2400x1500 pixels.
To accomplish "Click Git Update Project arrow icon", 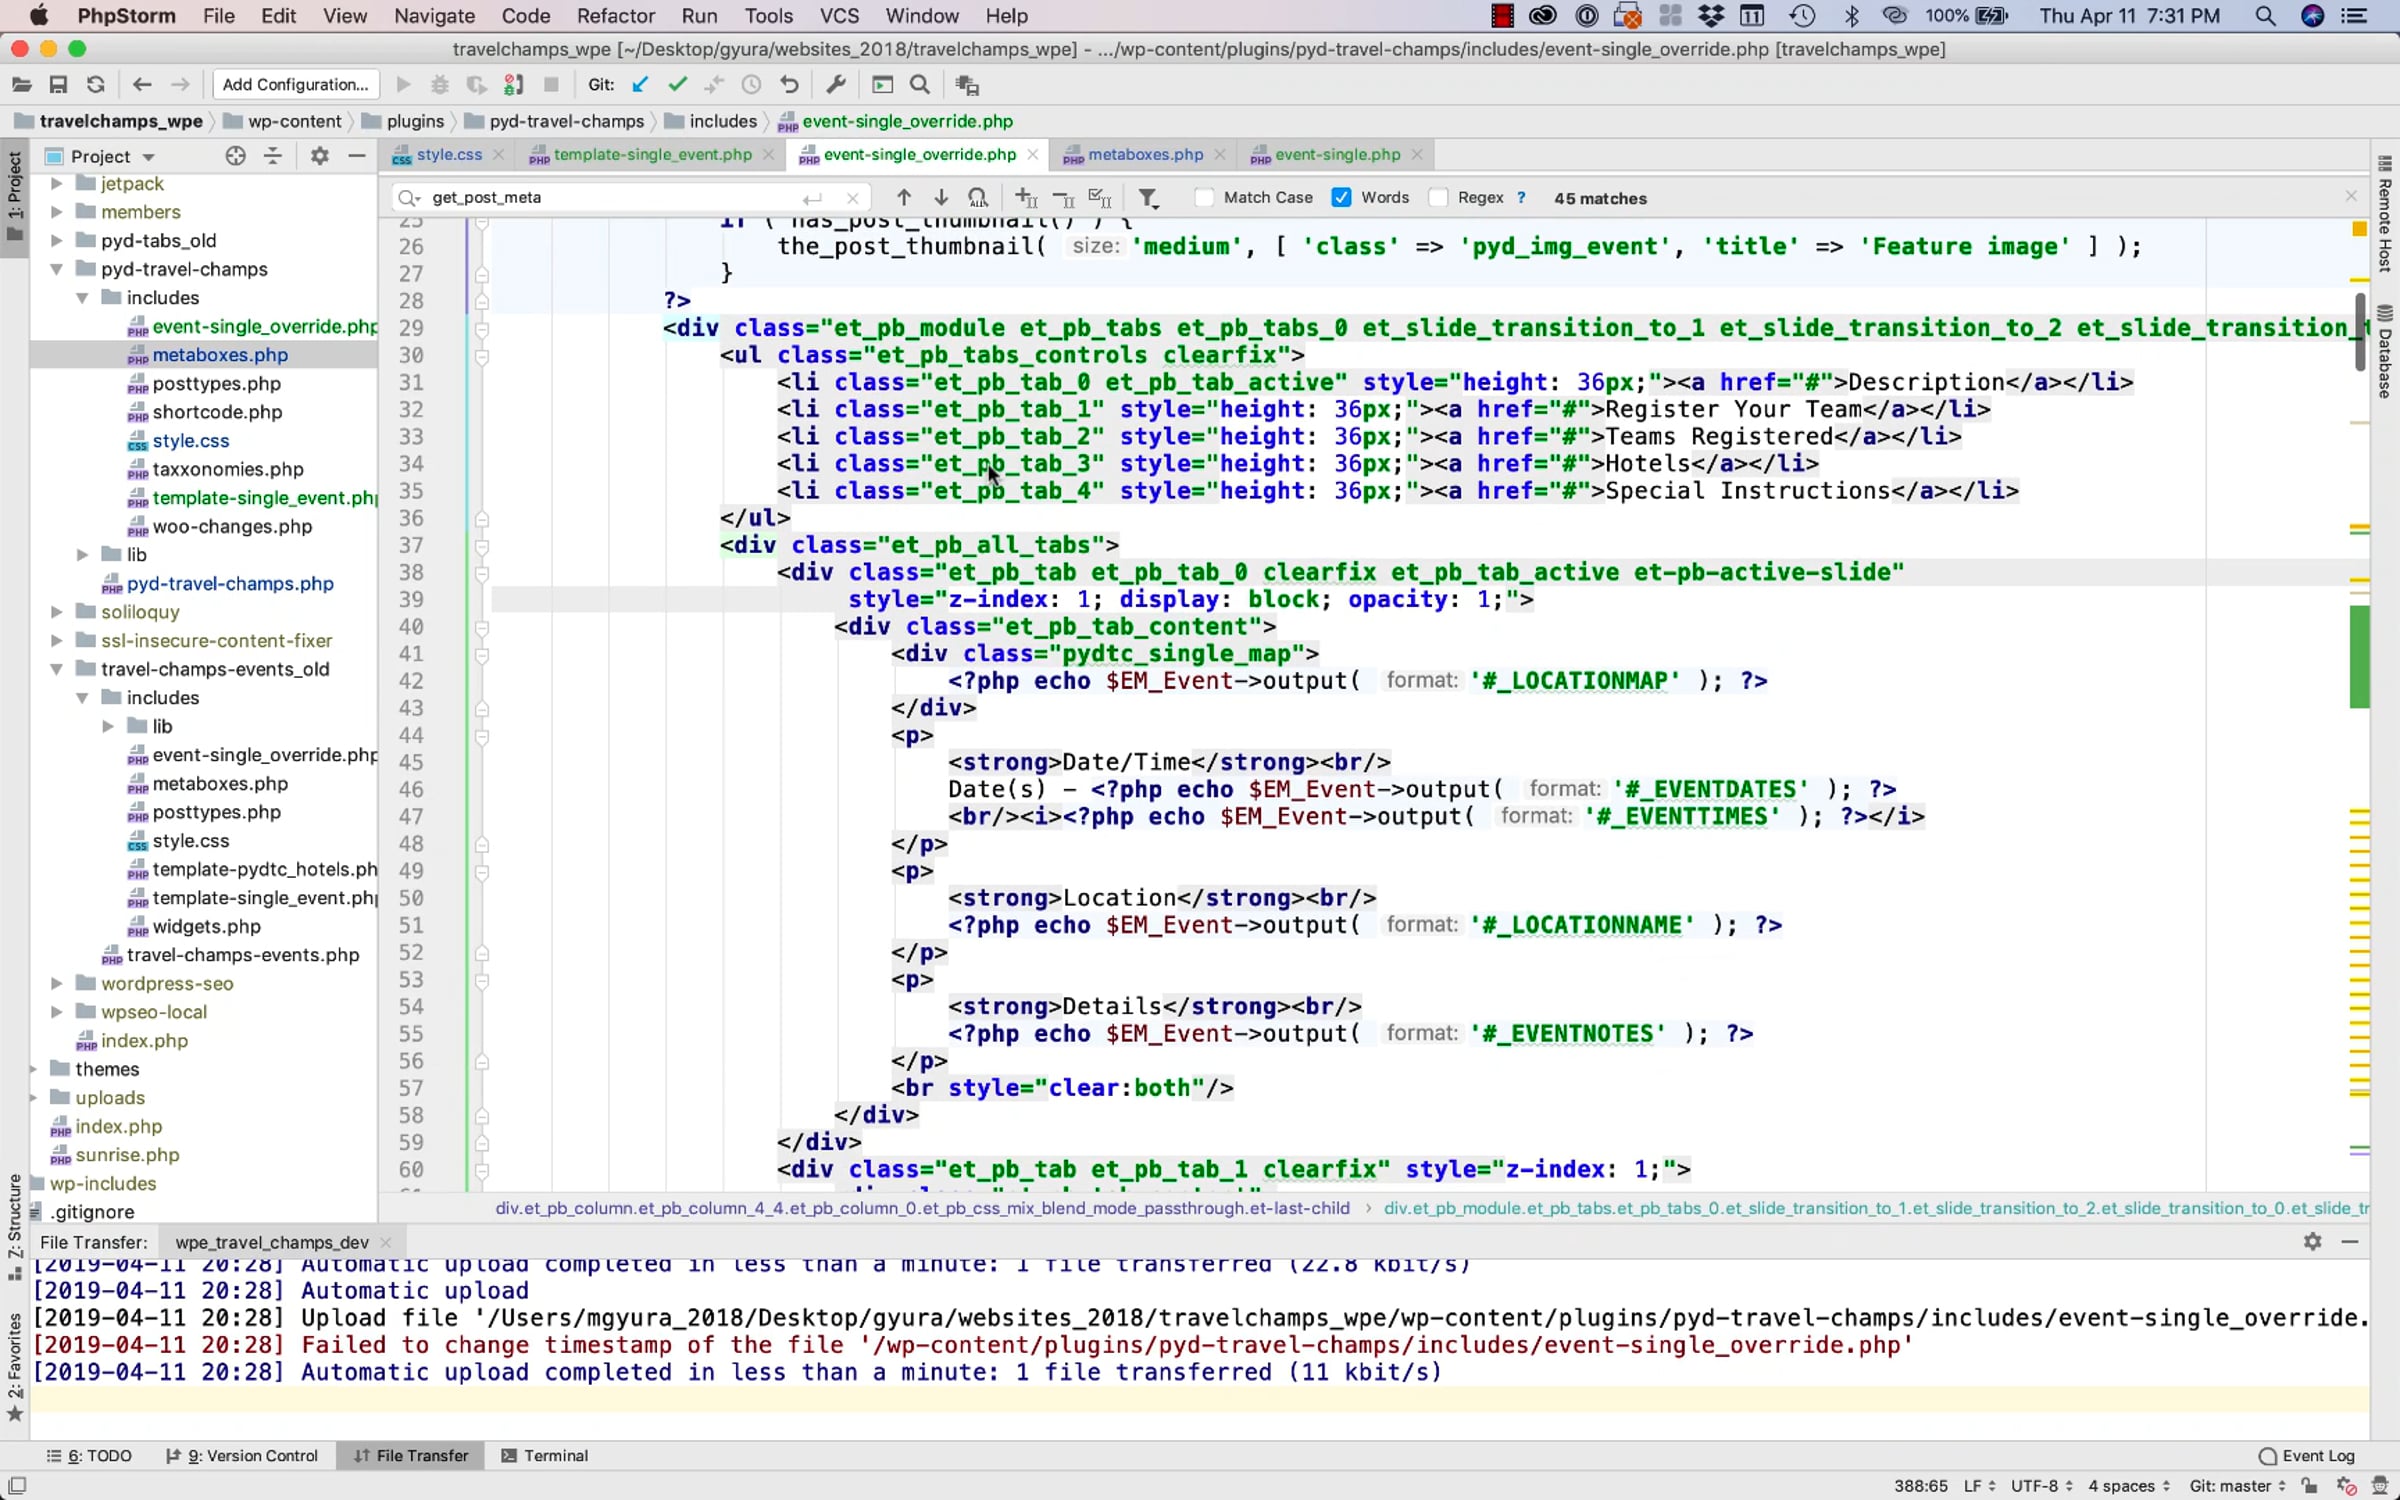I will tap(640, 85).
